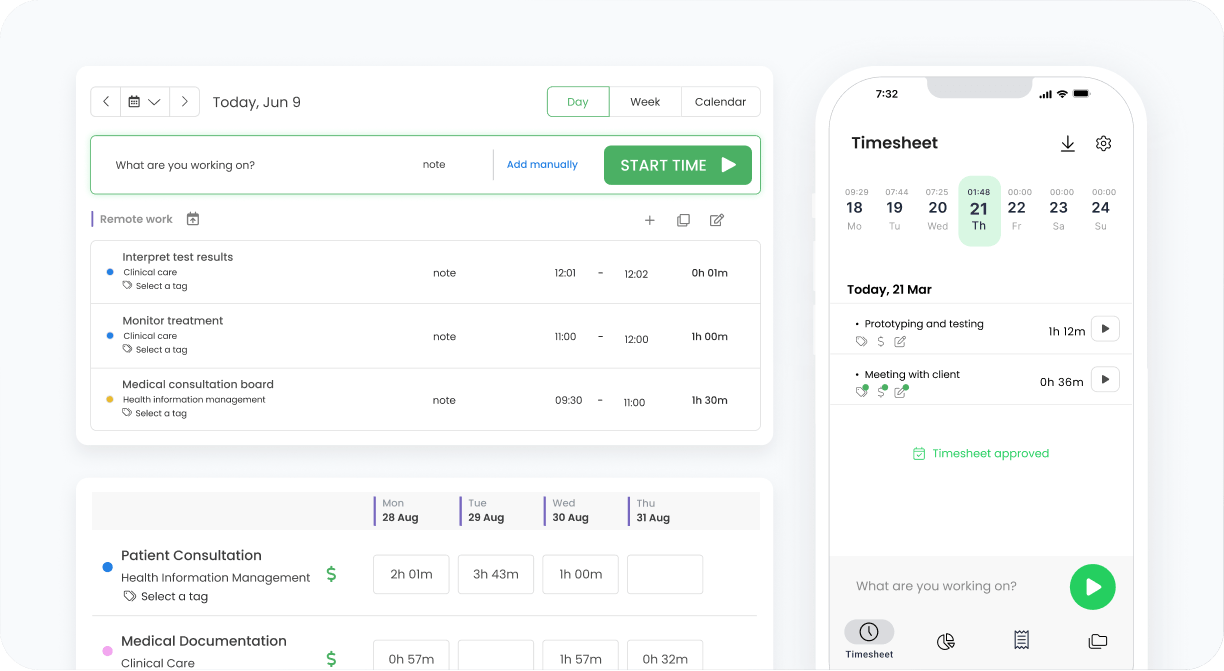
Task: Click the Mon 28 Aug column header
Action: pyautogui.click(x=400, y=511)
